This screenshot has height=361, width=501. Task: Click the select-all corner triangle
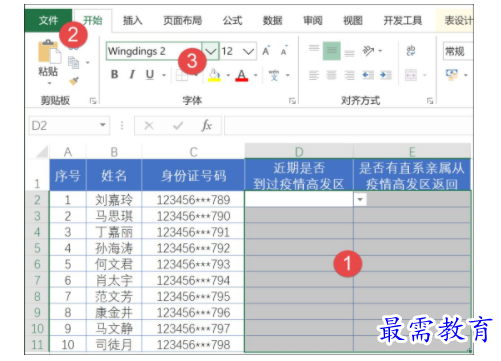[42, 152]
